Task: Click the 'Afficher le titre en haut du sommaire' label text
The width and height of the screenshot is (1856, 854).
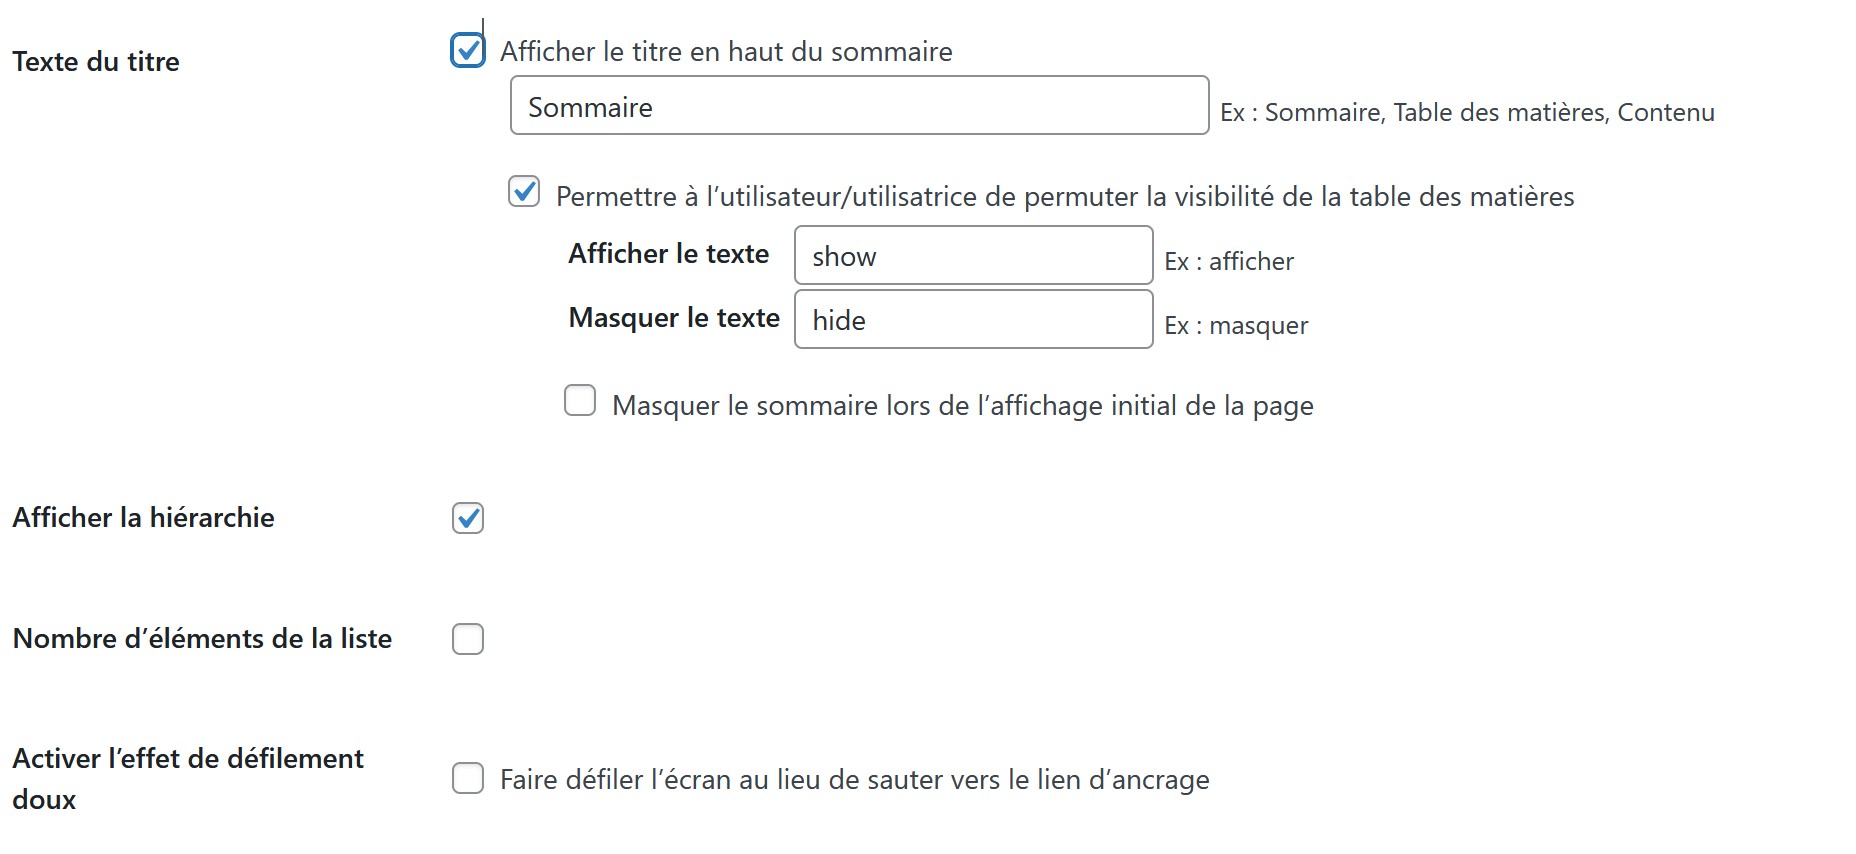Action: pyautogui.click(x=726, y=52)
